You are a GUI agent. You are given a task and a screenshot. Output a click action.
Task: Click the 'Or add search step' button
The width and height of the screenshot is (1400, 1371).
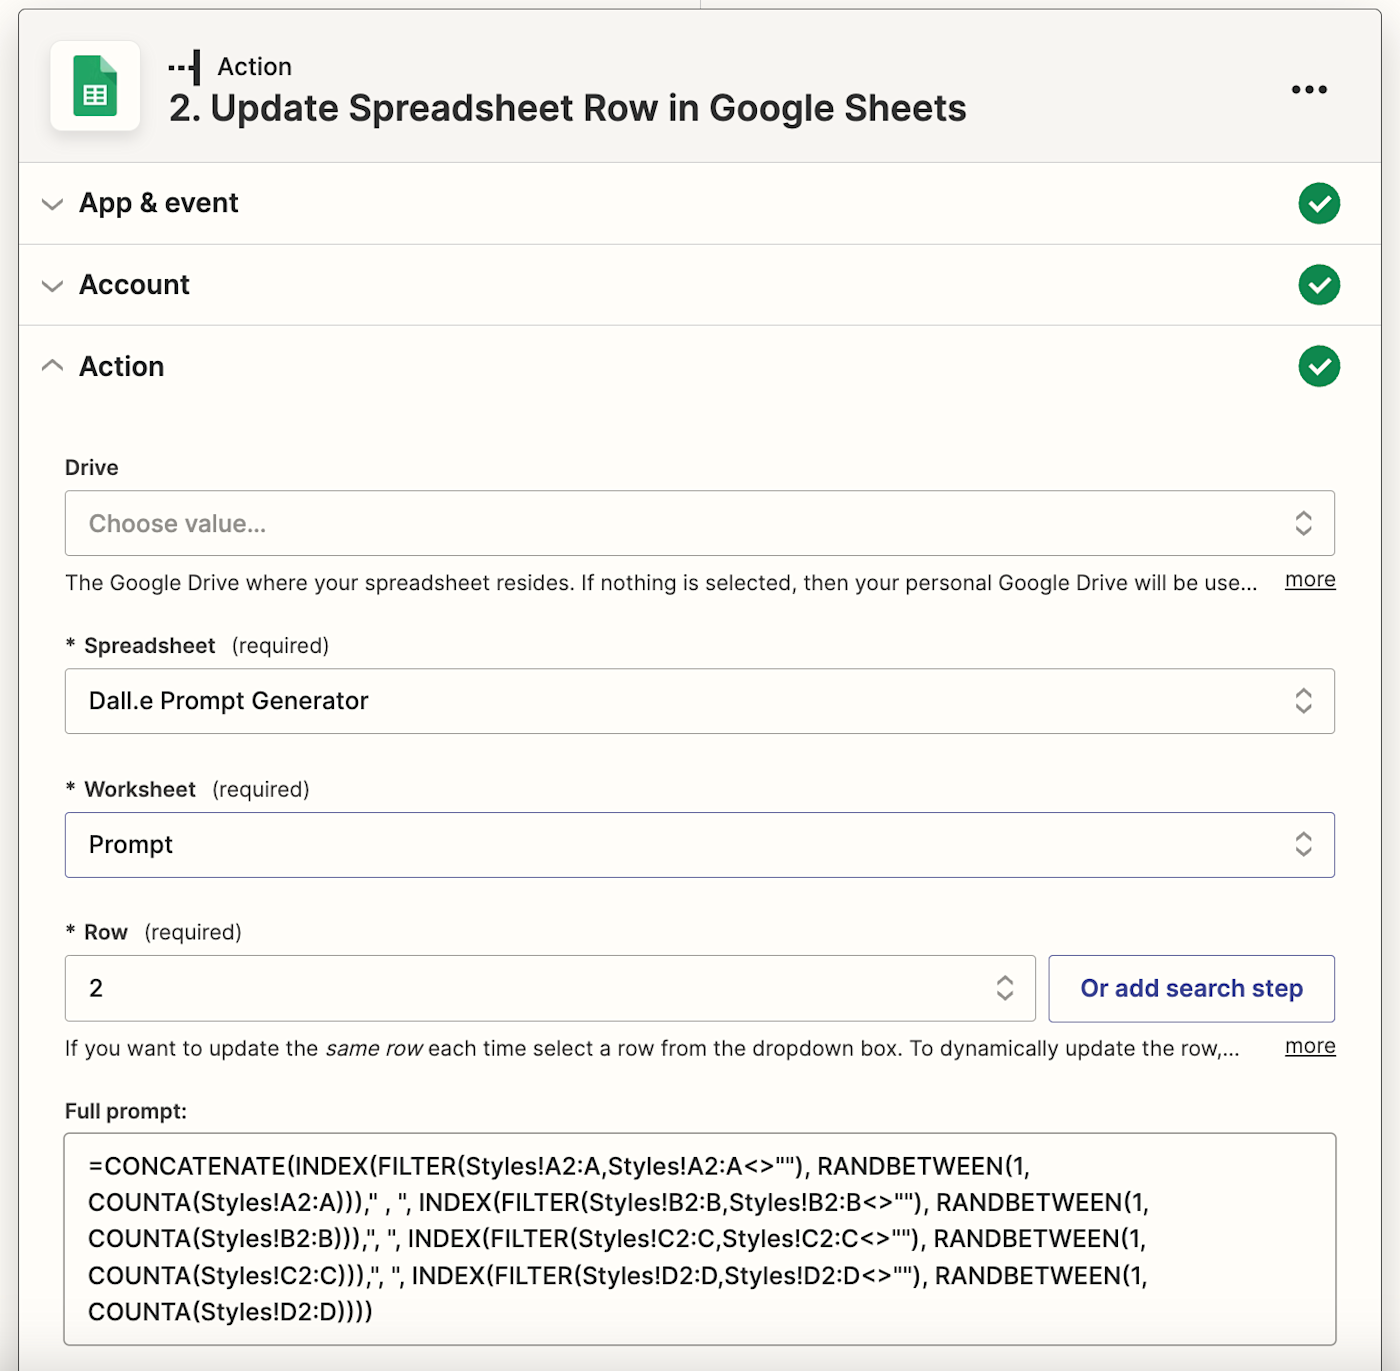[1191, 988]
